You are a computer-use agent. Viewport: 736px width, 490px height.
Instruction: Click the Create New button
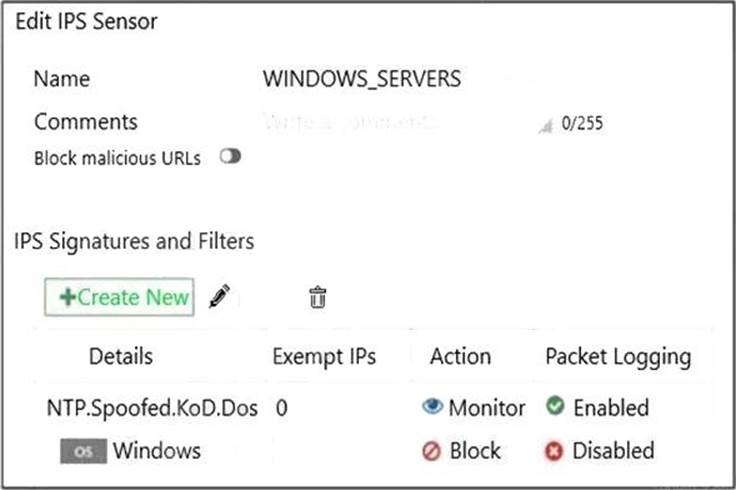point(119,297)
